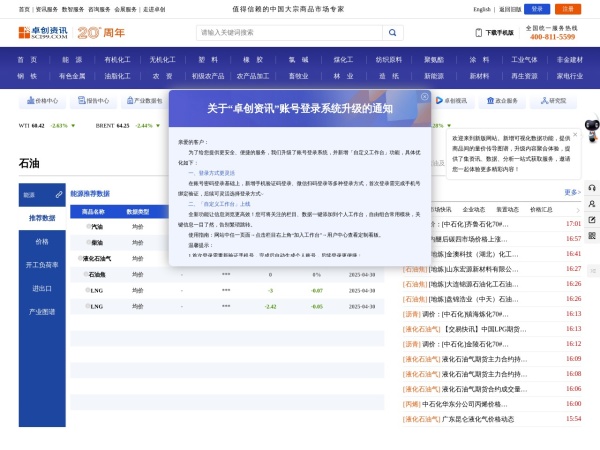Select the 柴油 row radio circle

(88, 243)
